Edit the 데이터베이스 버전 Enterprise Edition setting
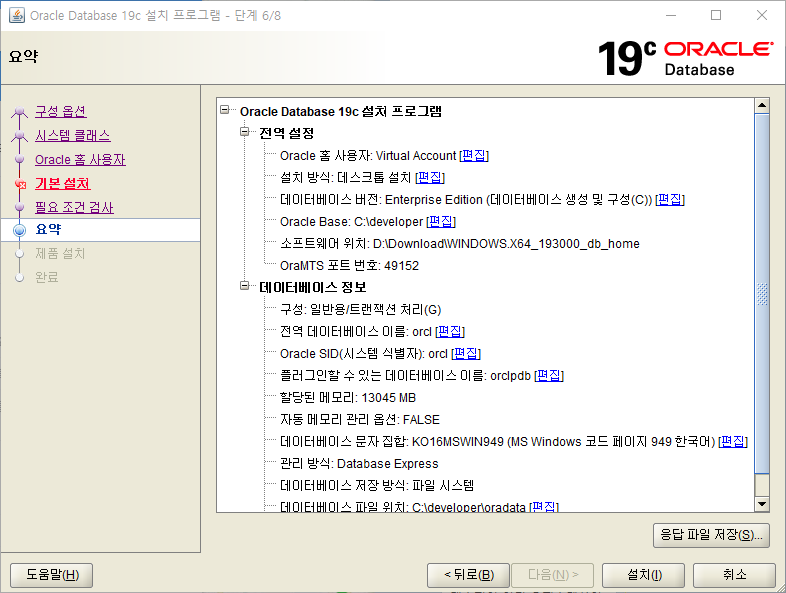Image resolution: width=786 pixels, height=593 pixels. [x=670, y=200]
